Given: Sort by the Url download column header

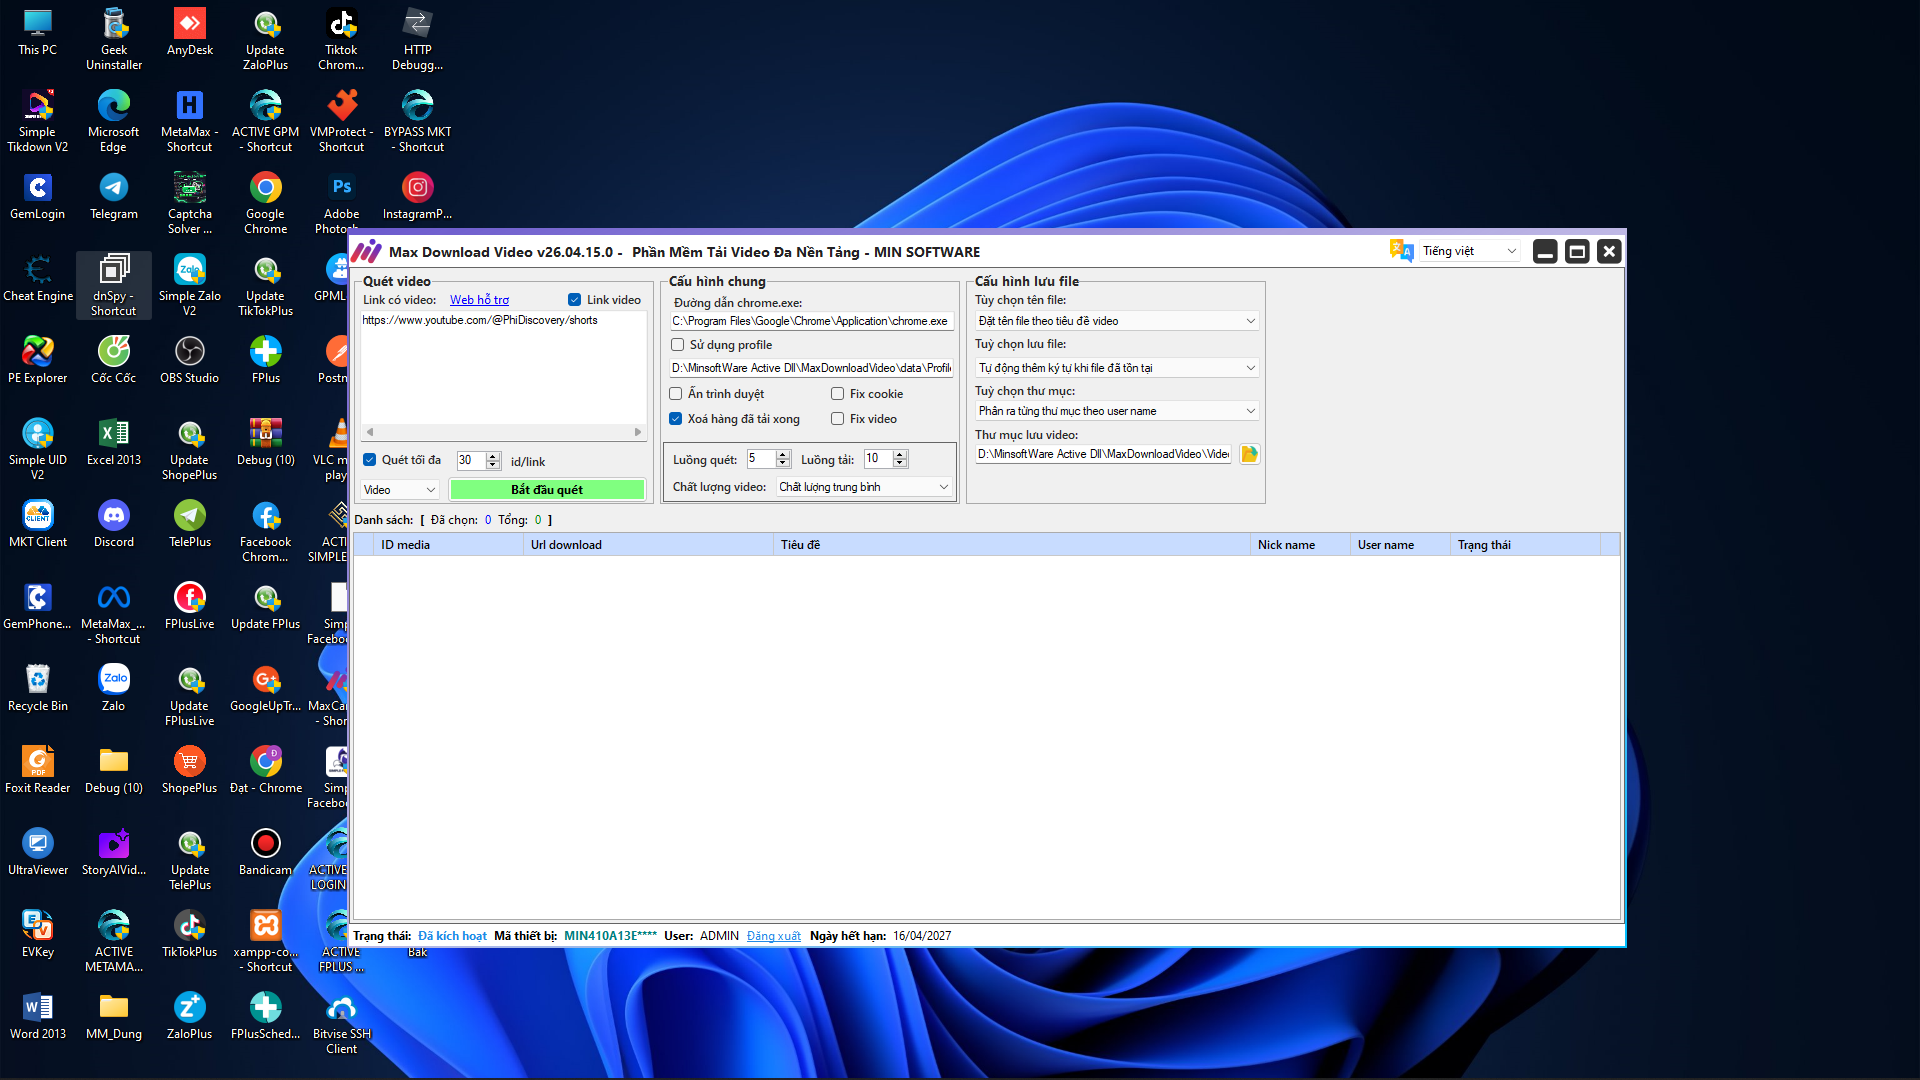Looking at the screenshot, I should tap(648, 545).
